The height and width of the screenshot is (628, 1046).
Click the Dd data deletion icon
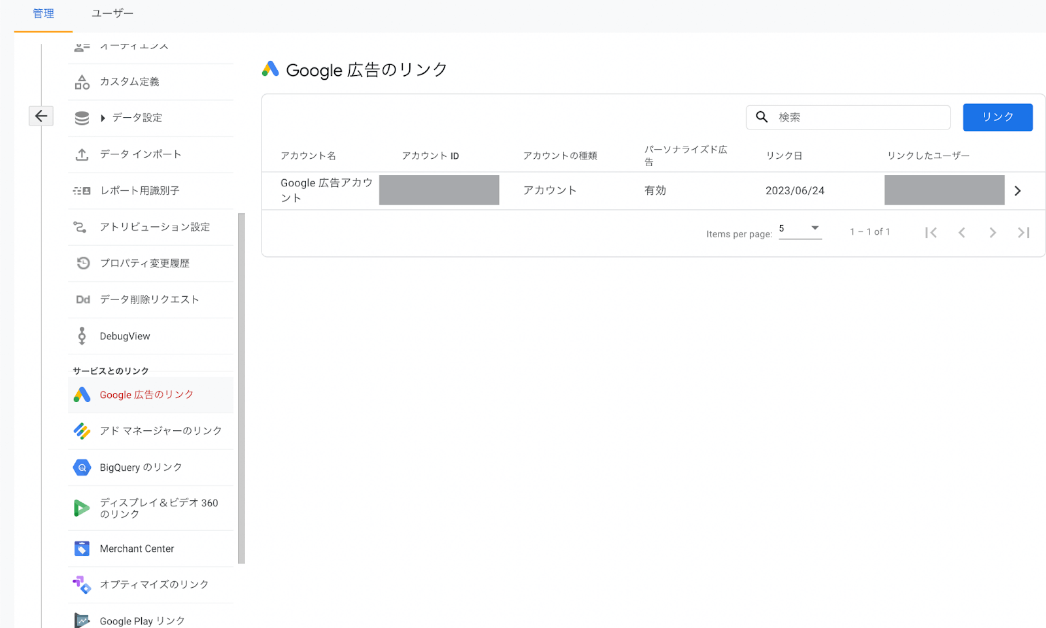83,300
